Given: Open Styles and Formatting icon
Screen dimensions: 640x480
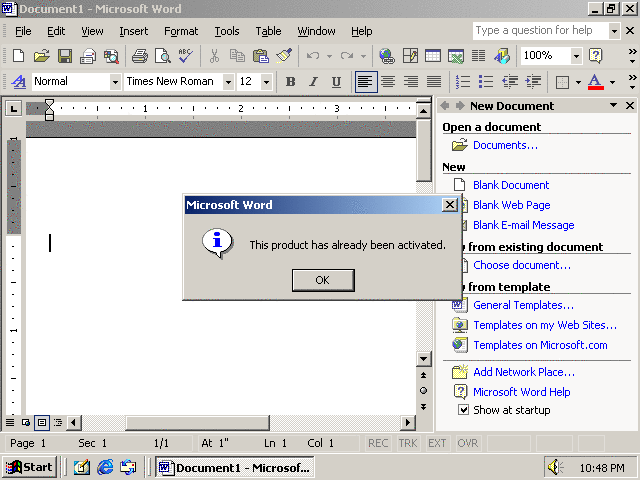Looking at the screenshot, I should pyautogui.click(x=18, y=82).
